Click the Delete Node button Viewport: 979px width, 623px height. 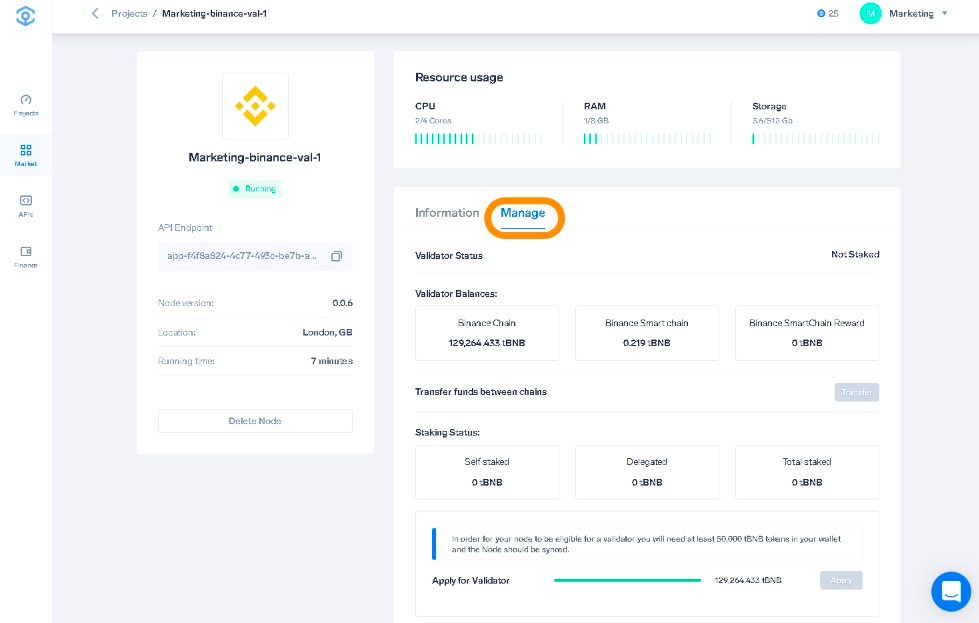tap(255, 421)
